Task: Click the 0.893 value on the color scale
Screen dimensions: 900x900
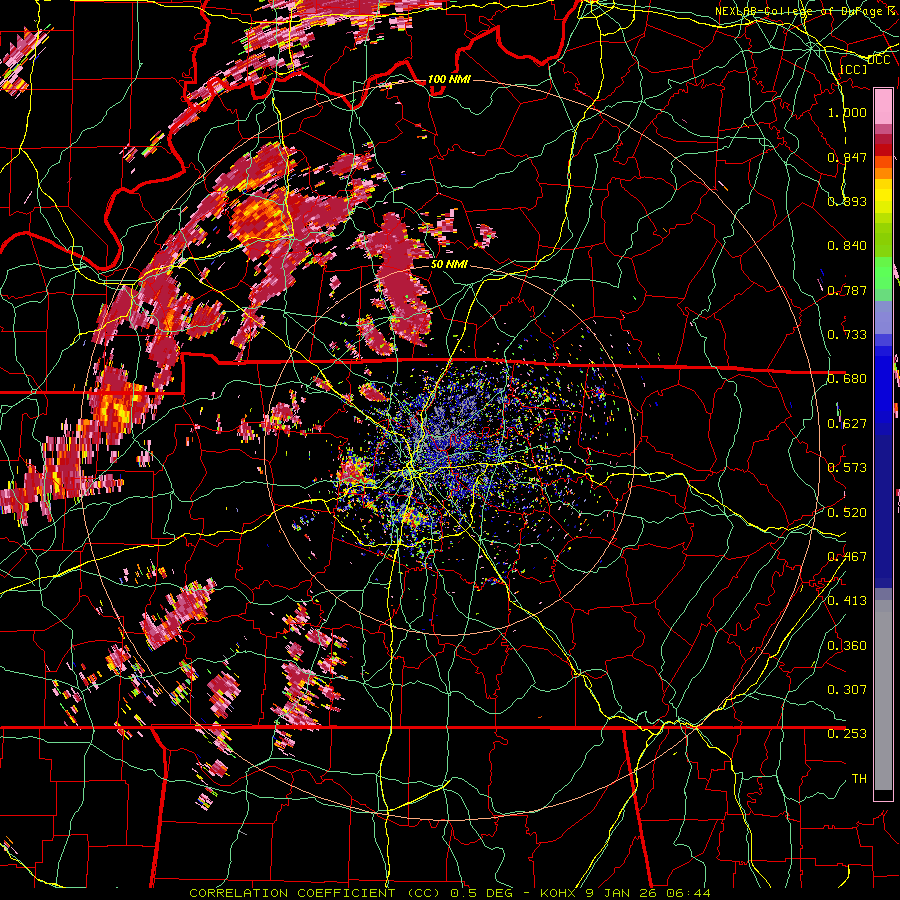Action: point(847,201)
